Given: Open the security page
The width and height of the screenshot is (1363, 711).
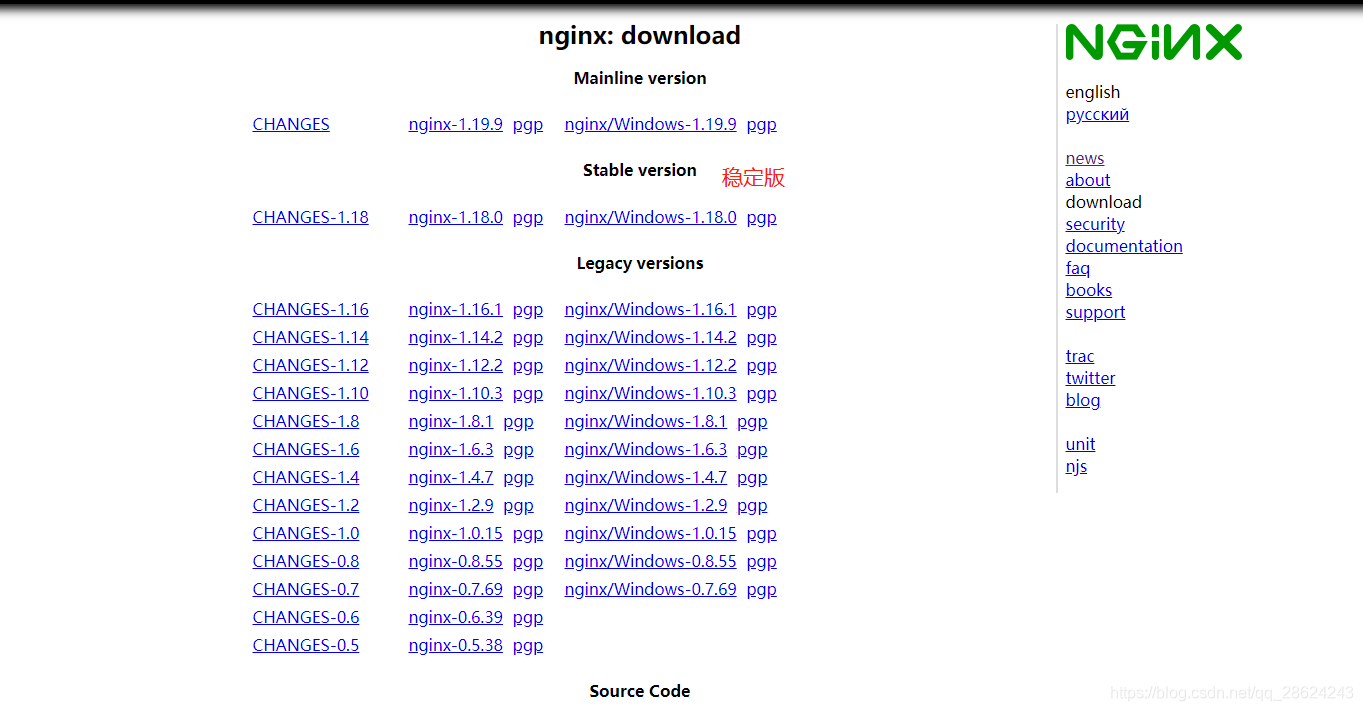Looking at the screenshot, I should [1095, 224].
